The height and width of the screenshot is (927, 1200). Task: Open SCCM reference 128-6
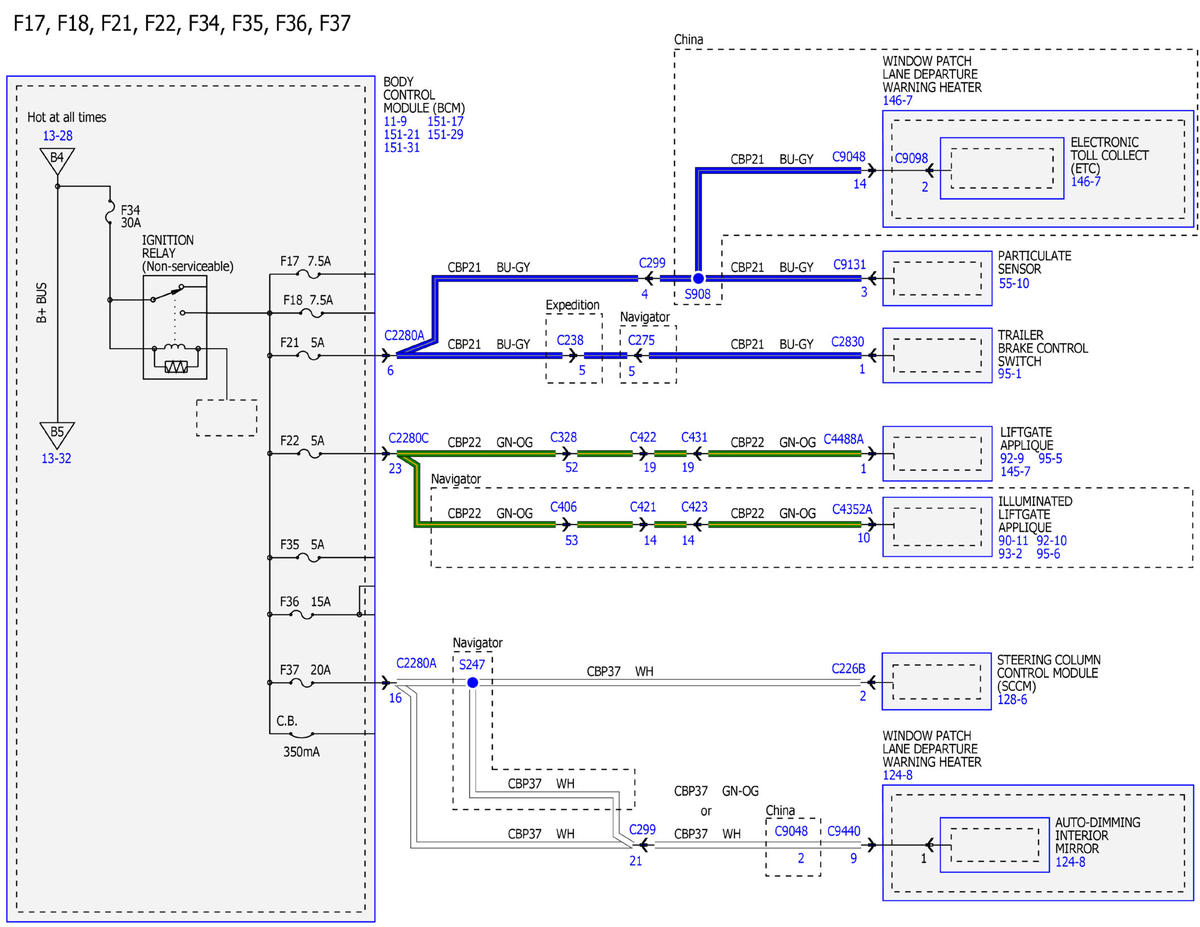pyautogui.click(x=1013, y=700)
